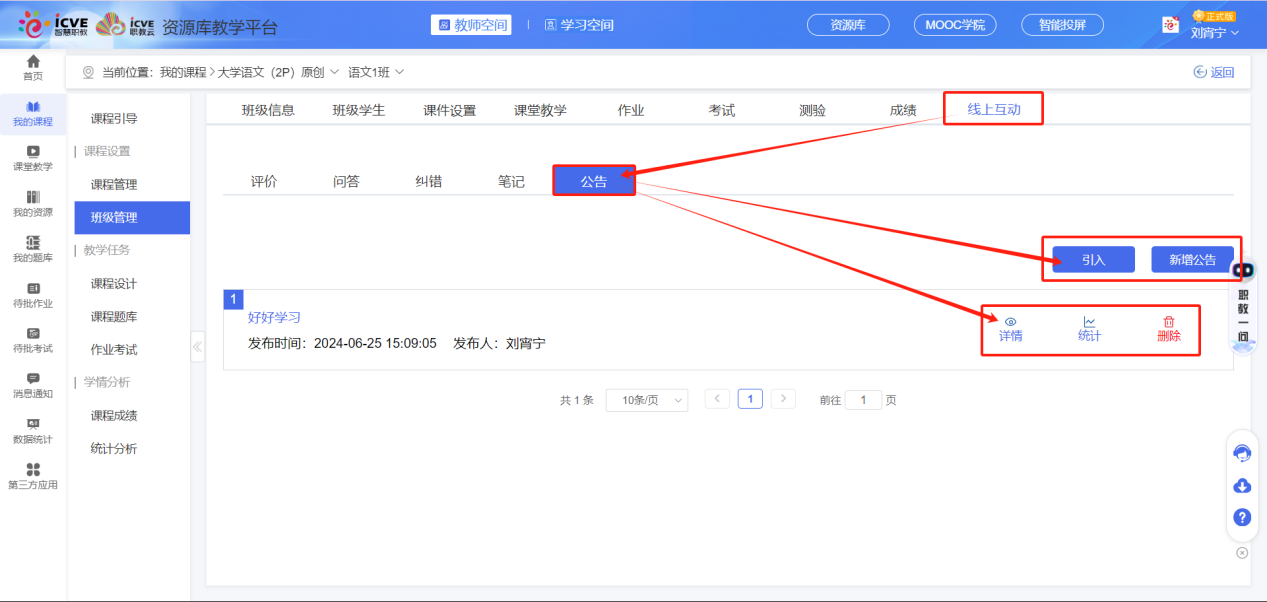Click the floating download cloud icon
Image resolution: width=1267 pixels, height=602 pixels.
click(1242, 486)
